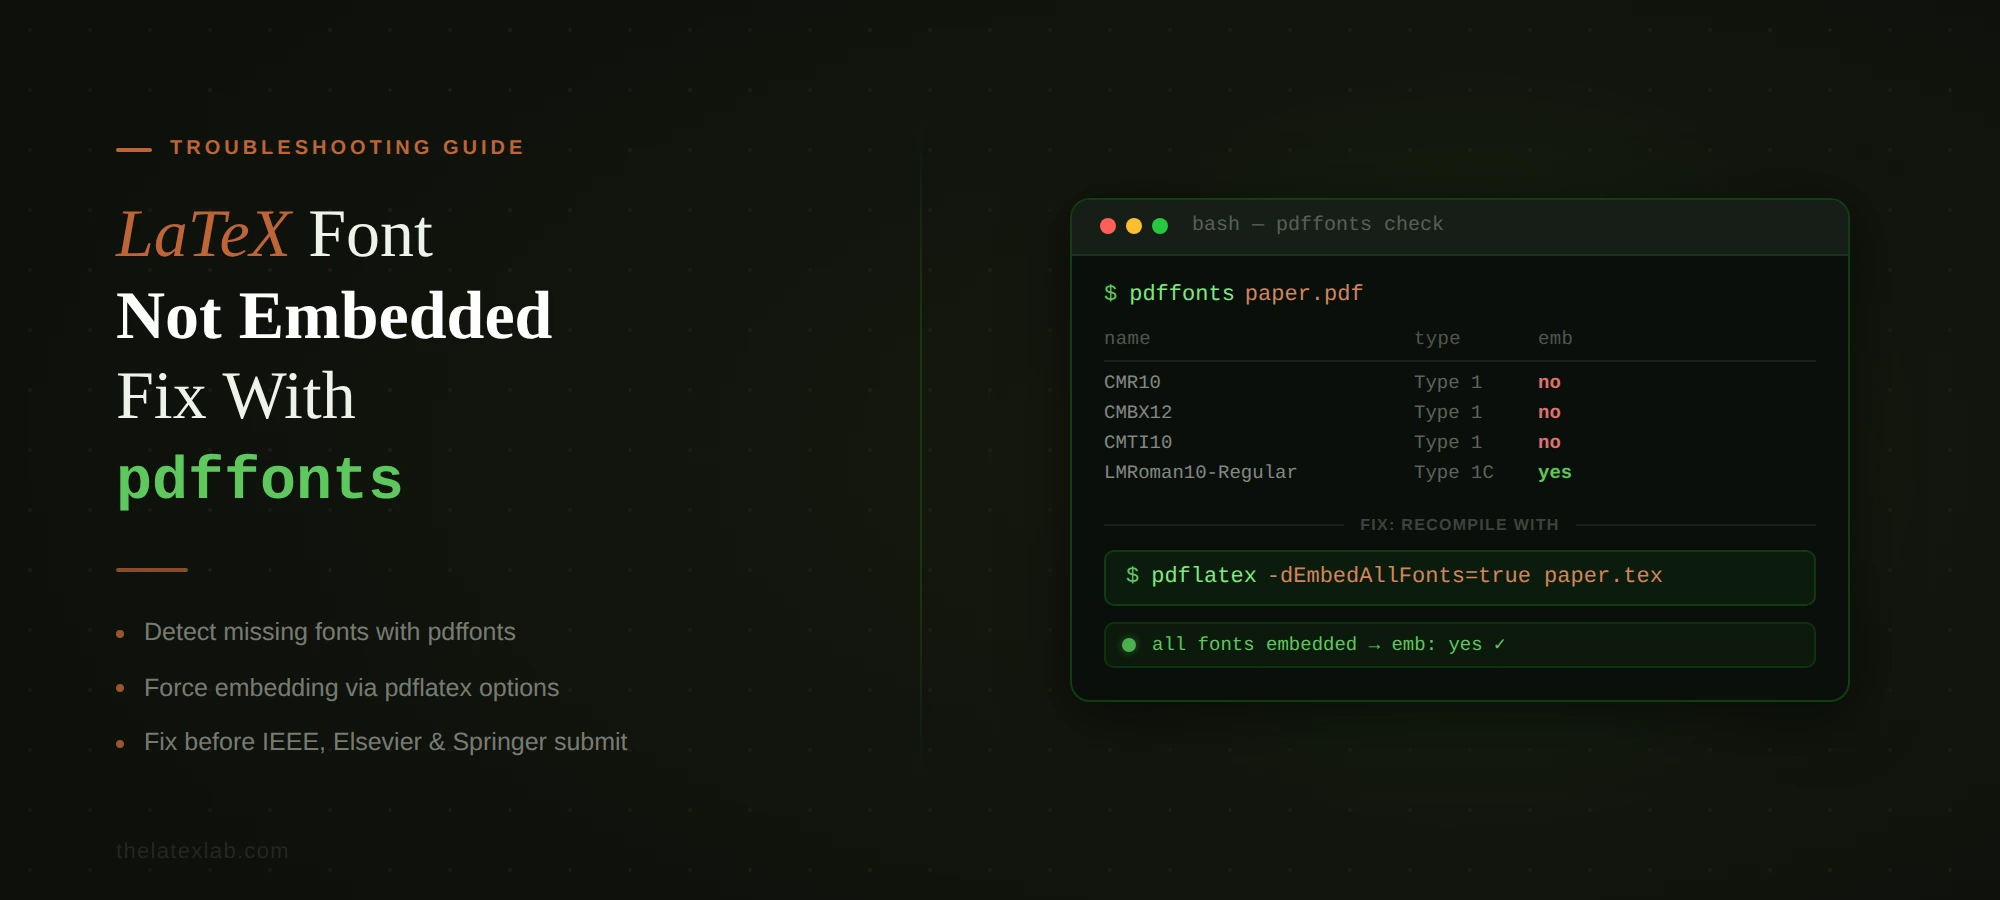Click the 'all fonts embedded' status bar
This screenshot has height=900, width=2000.
(1460, 645)
